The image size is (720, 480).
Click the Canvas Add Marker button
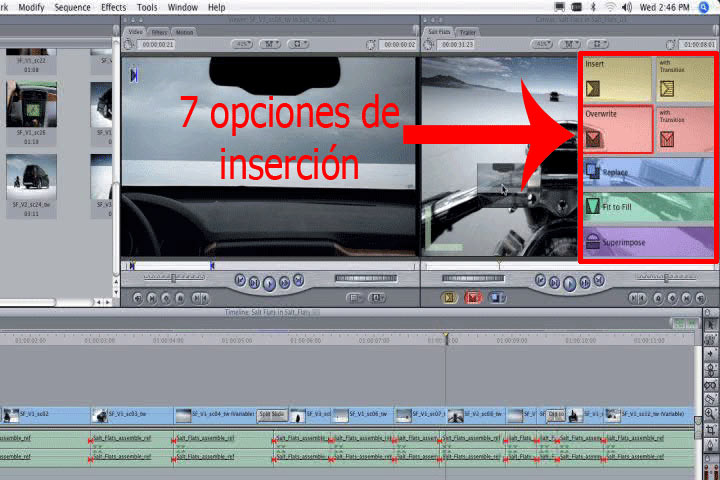coord(658,299)
